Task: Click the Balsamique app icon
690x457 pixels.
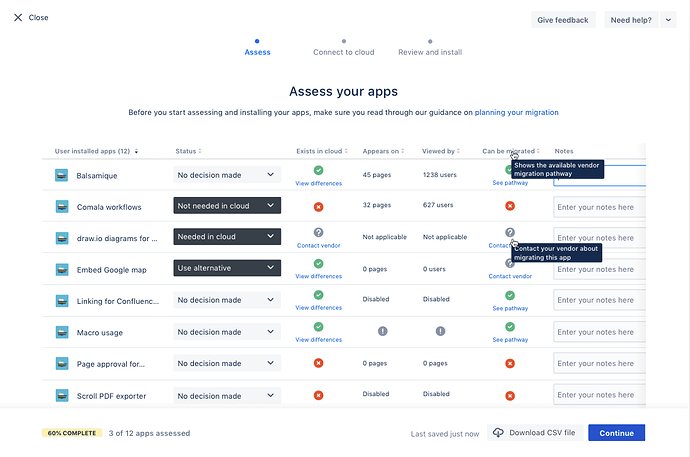Action: coord(61,175)
